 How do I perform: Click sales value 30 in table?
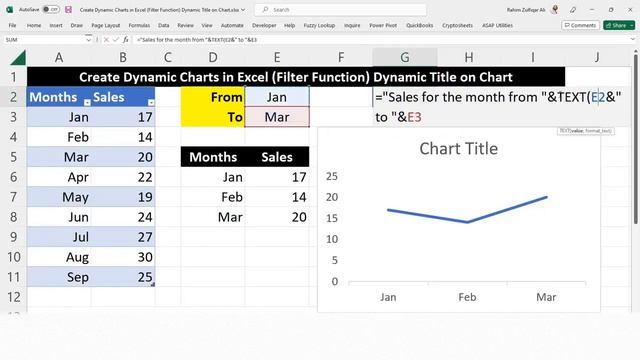[123, 257]
